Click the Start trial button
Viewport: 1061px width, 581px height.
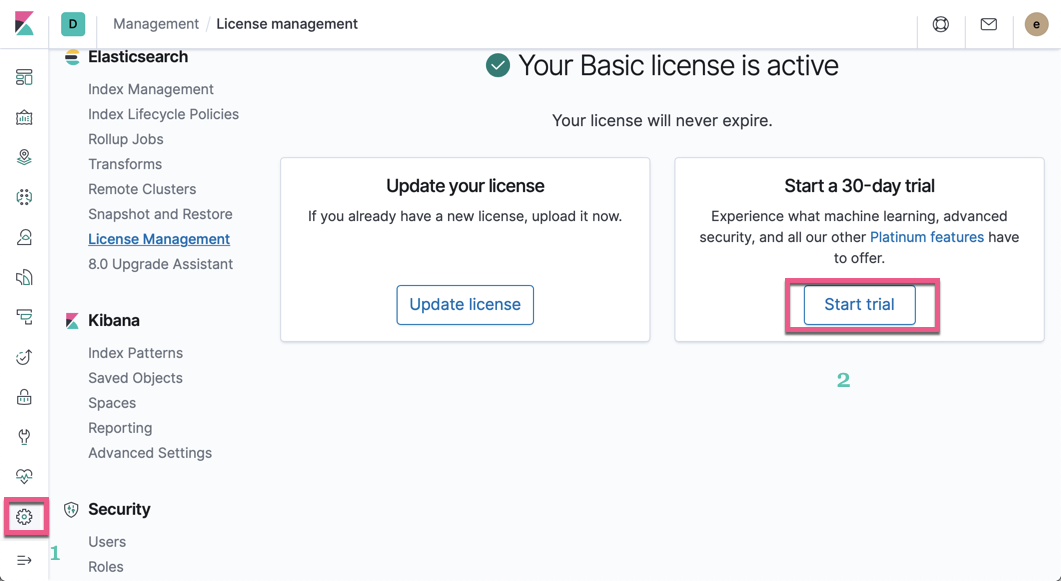859,305
